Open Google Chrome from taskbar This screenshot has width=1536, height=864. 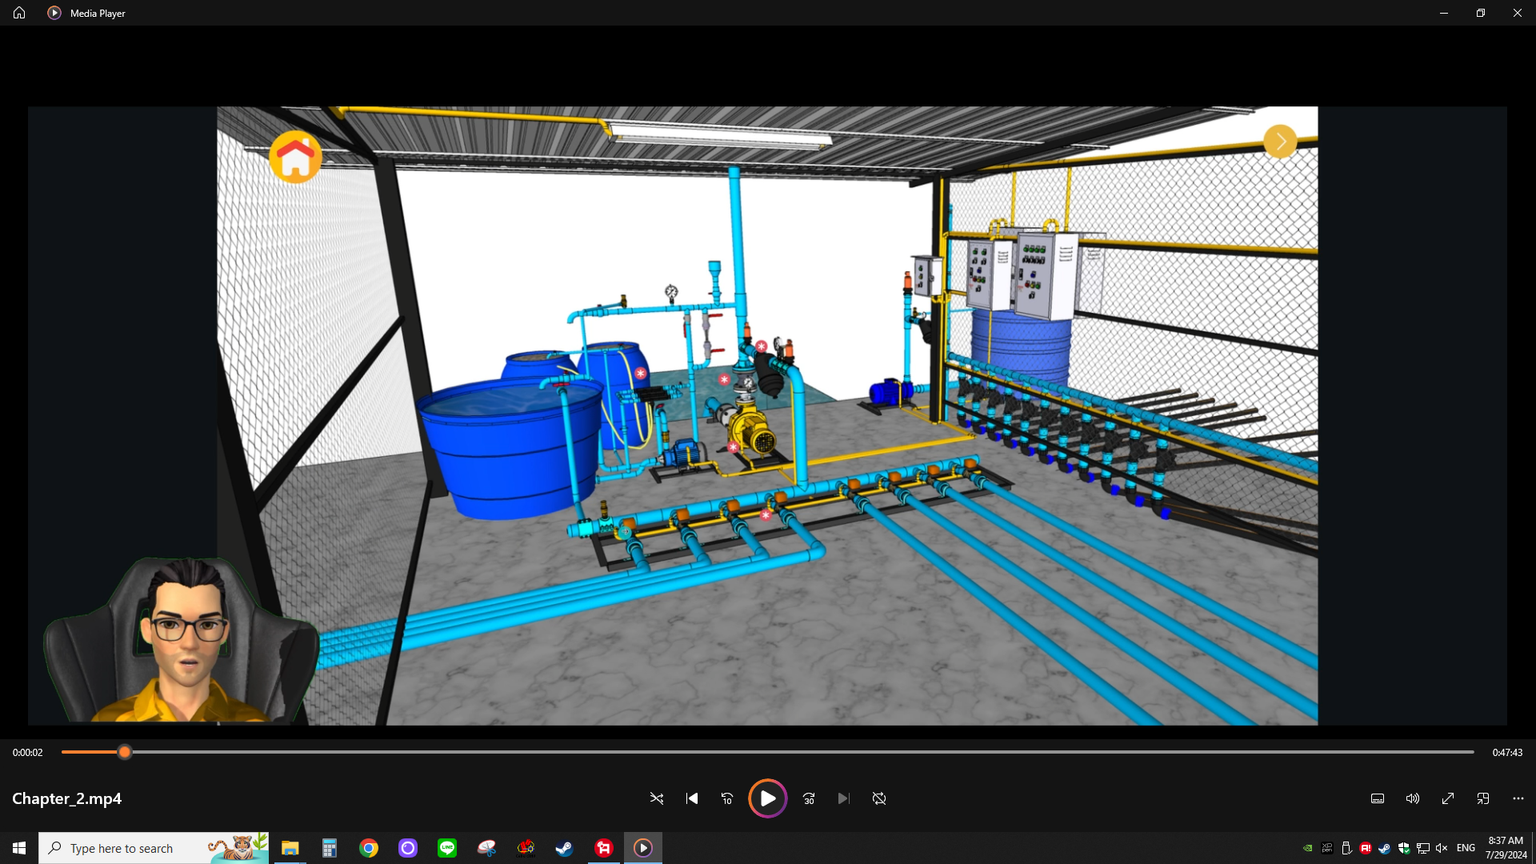click(x=369, y=848)
